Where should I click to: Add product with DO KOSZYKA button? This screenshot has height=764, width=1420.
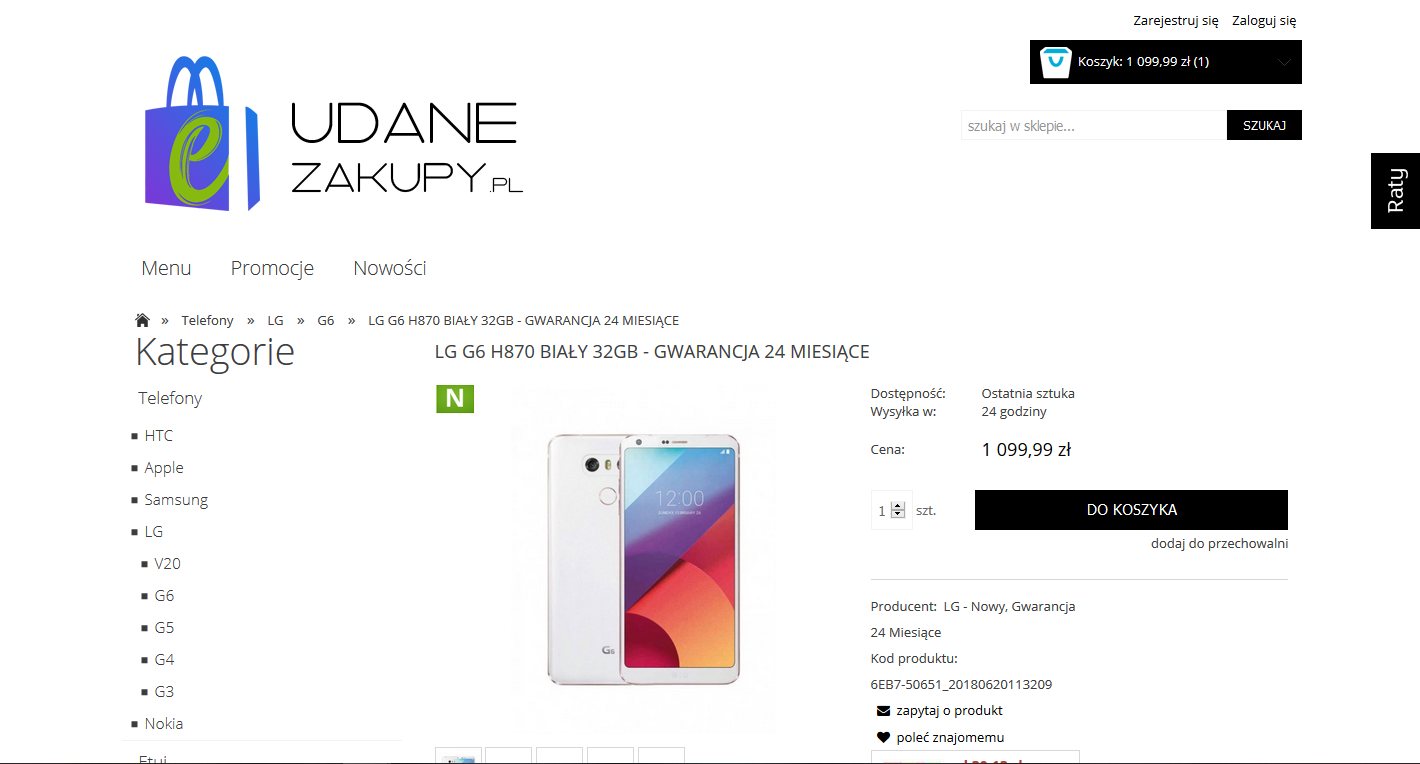[x=1131, y=510]
